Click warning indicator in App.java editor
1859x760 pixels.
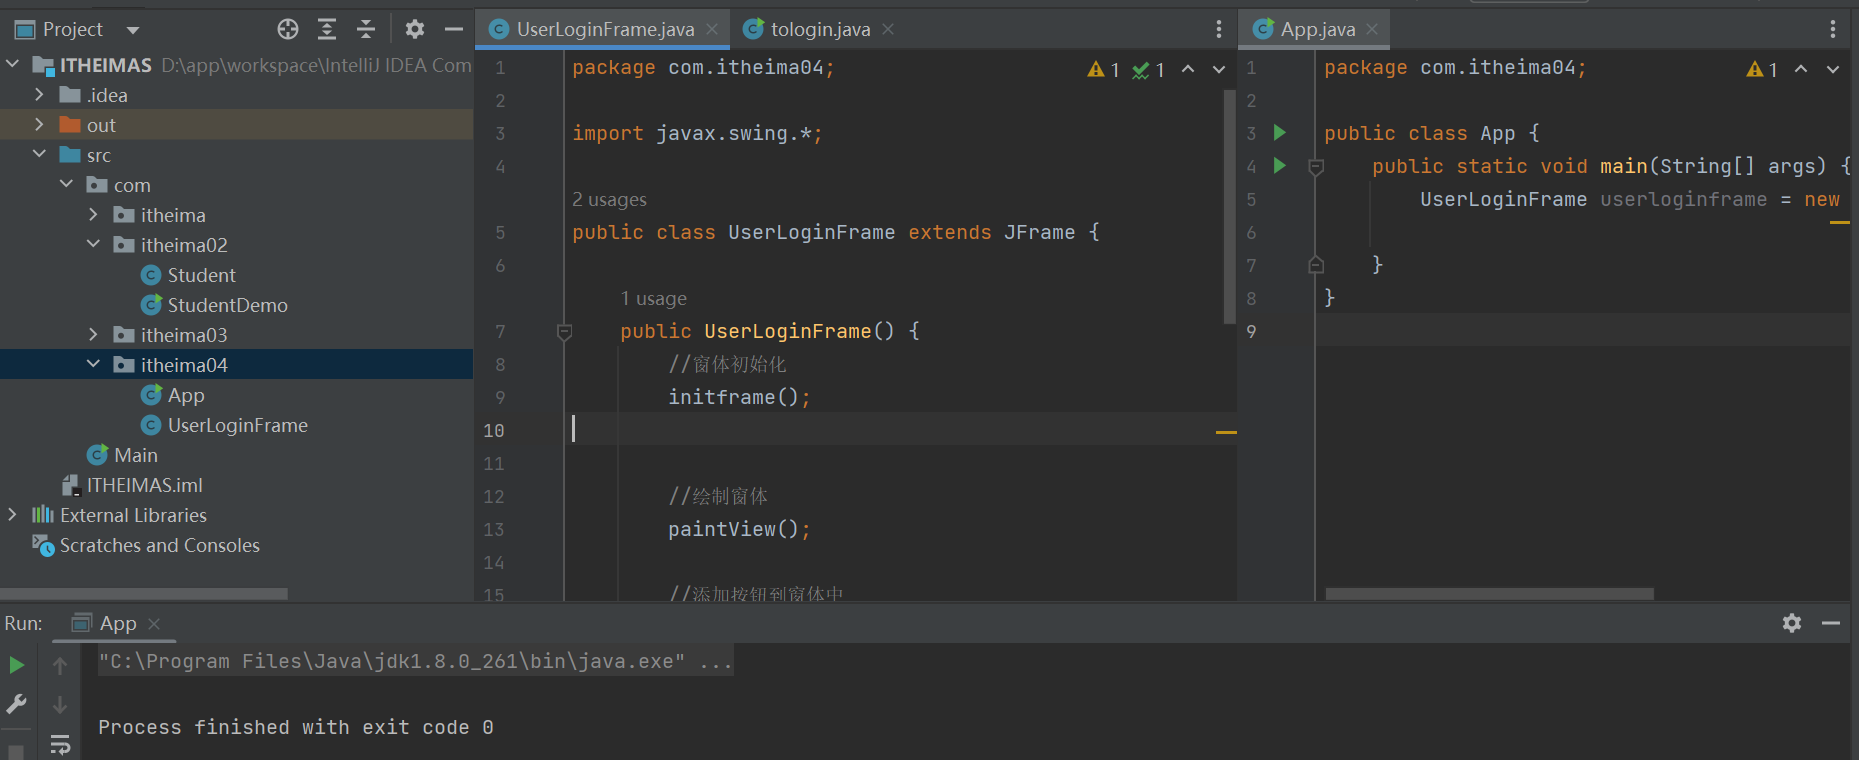click(x=1761, y=70)
